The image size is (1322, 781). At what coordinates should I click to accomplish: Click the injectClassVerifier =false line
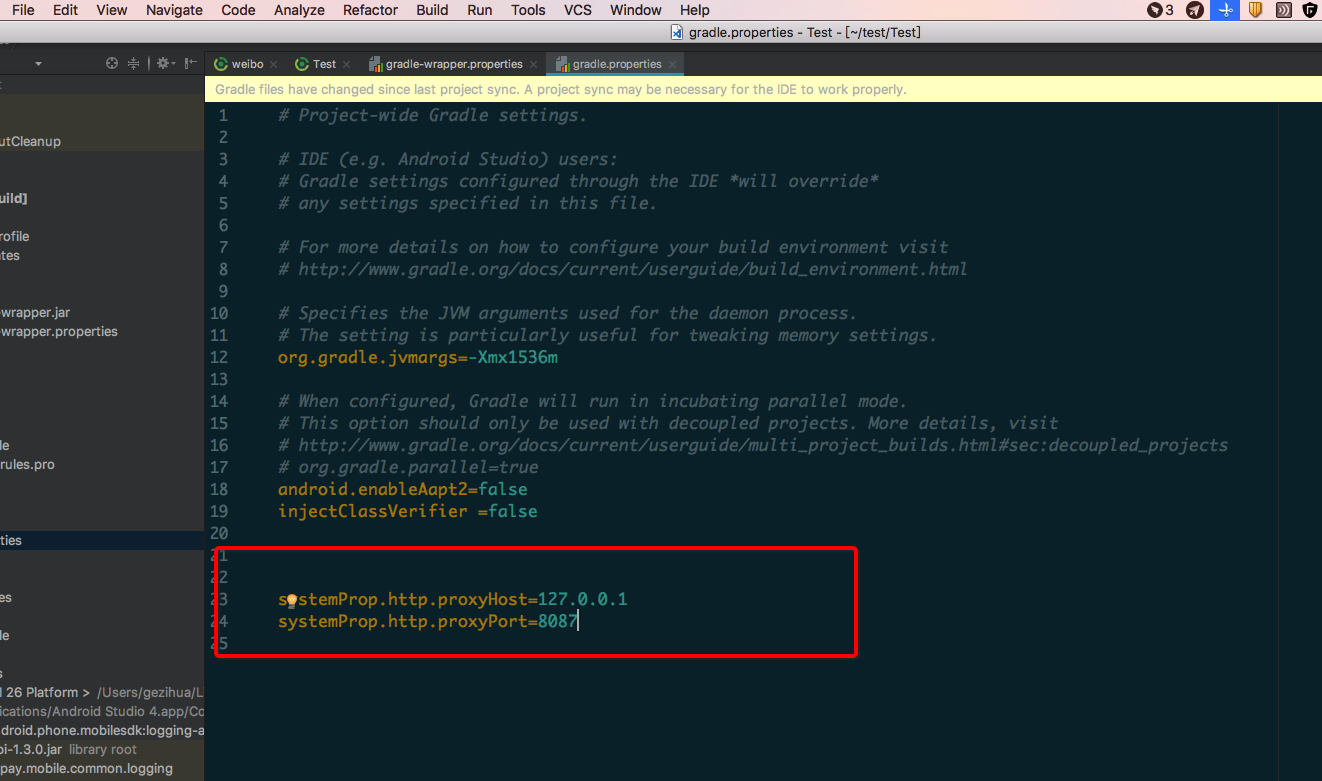point(407,511)
